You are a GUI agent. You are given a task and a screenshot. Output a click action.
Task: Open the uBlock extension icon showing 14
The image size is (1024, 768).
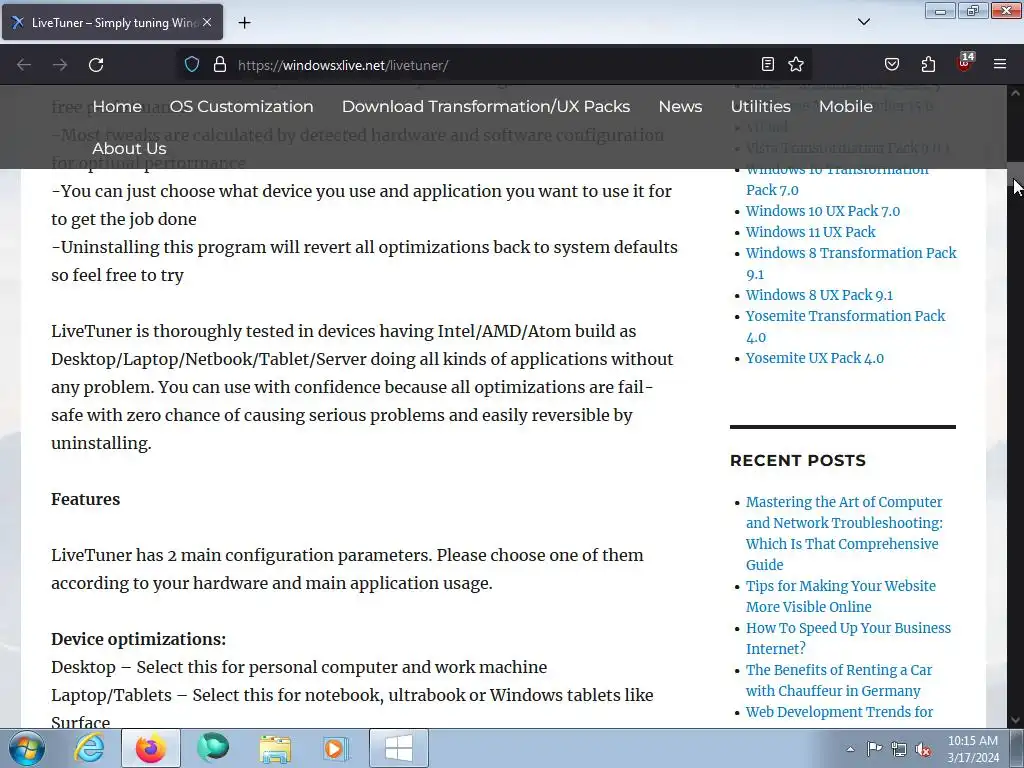tap(965, 63)
